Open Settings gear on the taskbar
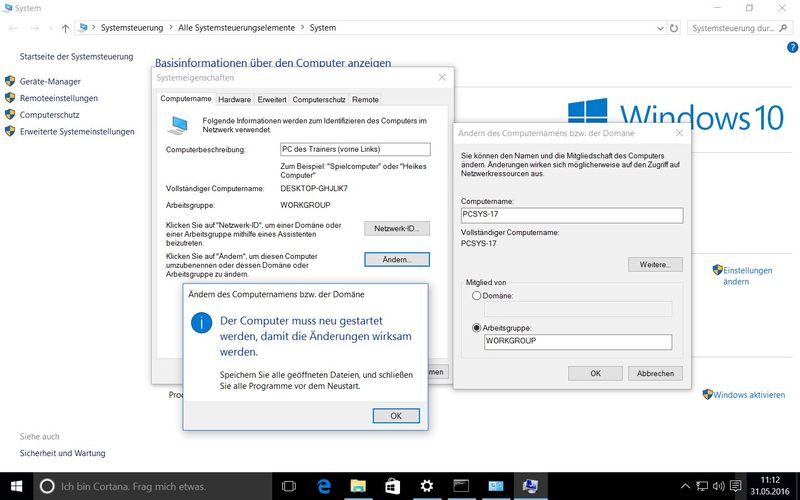This screenshot has width=800, height=500. pyautogui.click(x=427, y=486)
